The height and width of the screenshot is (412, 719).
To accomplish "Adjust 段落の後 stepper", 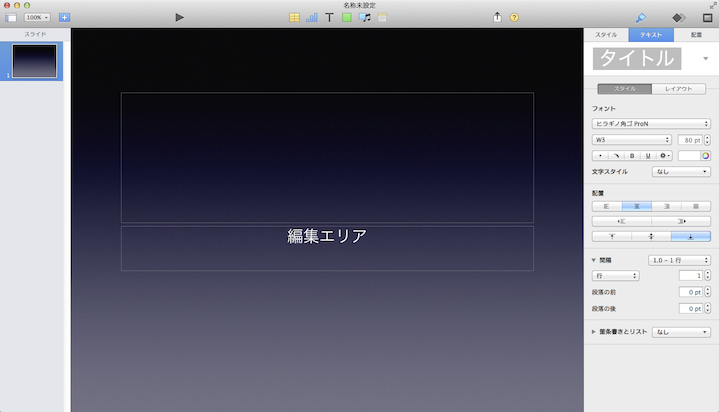I will pos(708,309).
